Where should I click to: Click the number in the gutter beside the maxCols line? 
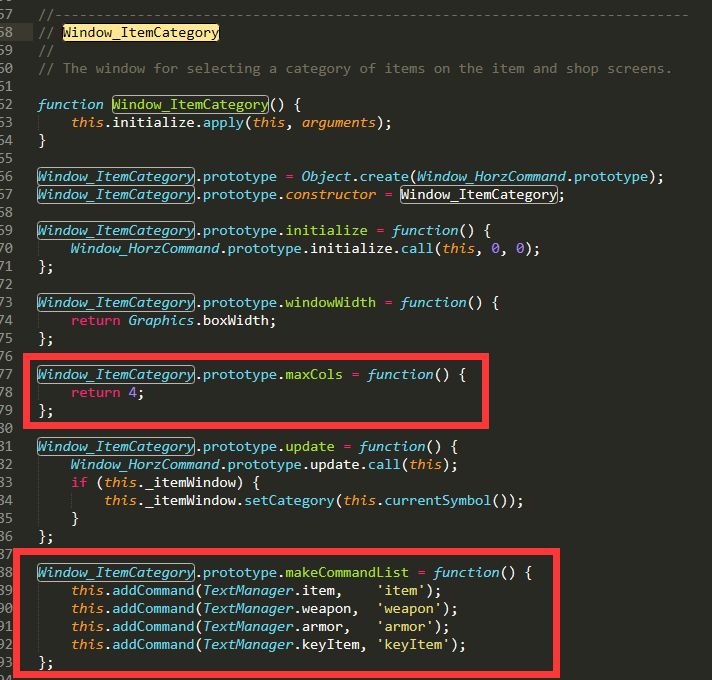point(6,374)
